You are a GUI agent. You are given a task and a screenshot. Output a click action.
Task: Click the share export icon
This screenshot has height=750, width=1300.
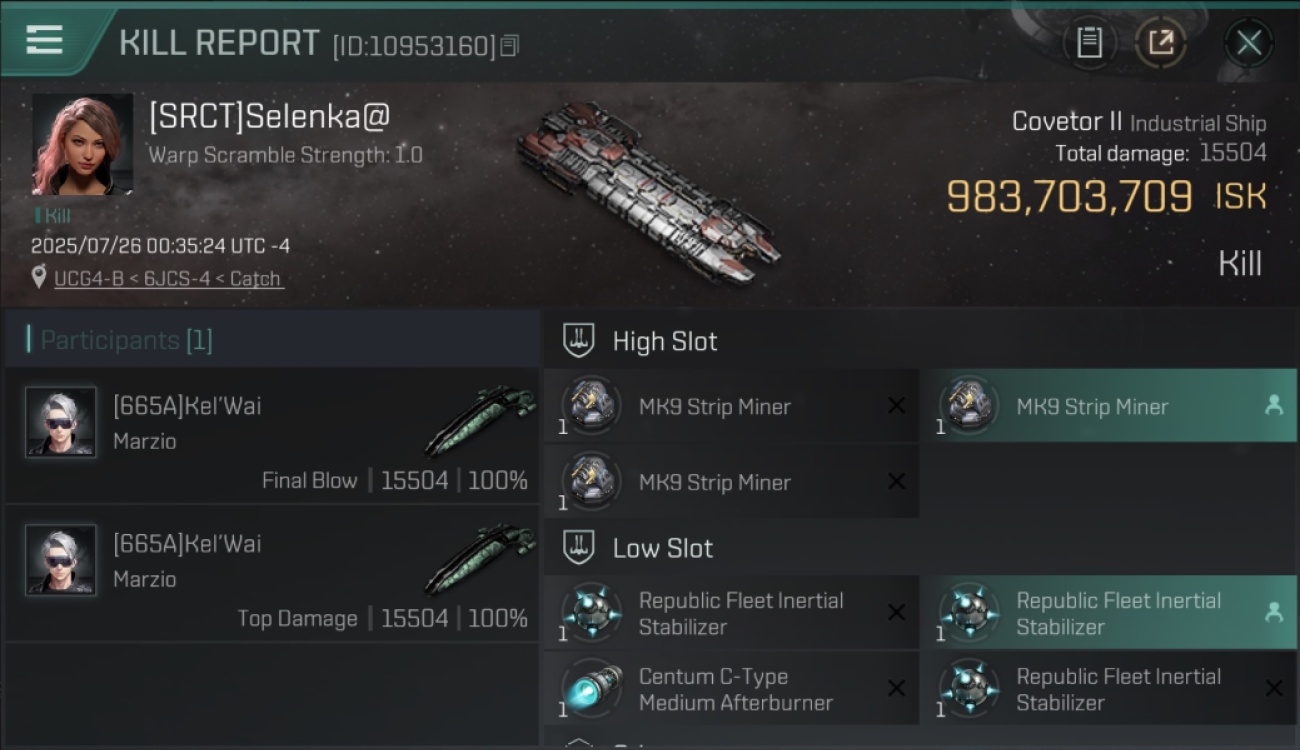click(x=1161, y=43)
